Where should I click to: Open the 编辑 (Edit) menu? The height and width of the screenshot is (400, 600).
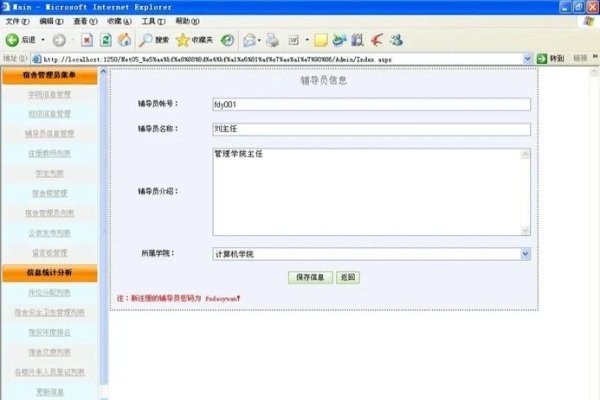click(51, 21)
